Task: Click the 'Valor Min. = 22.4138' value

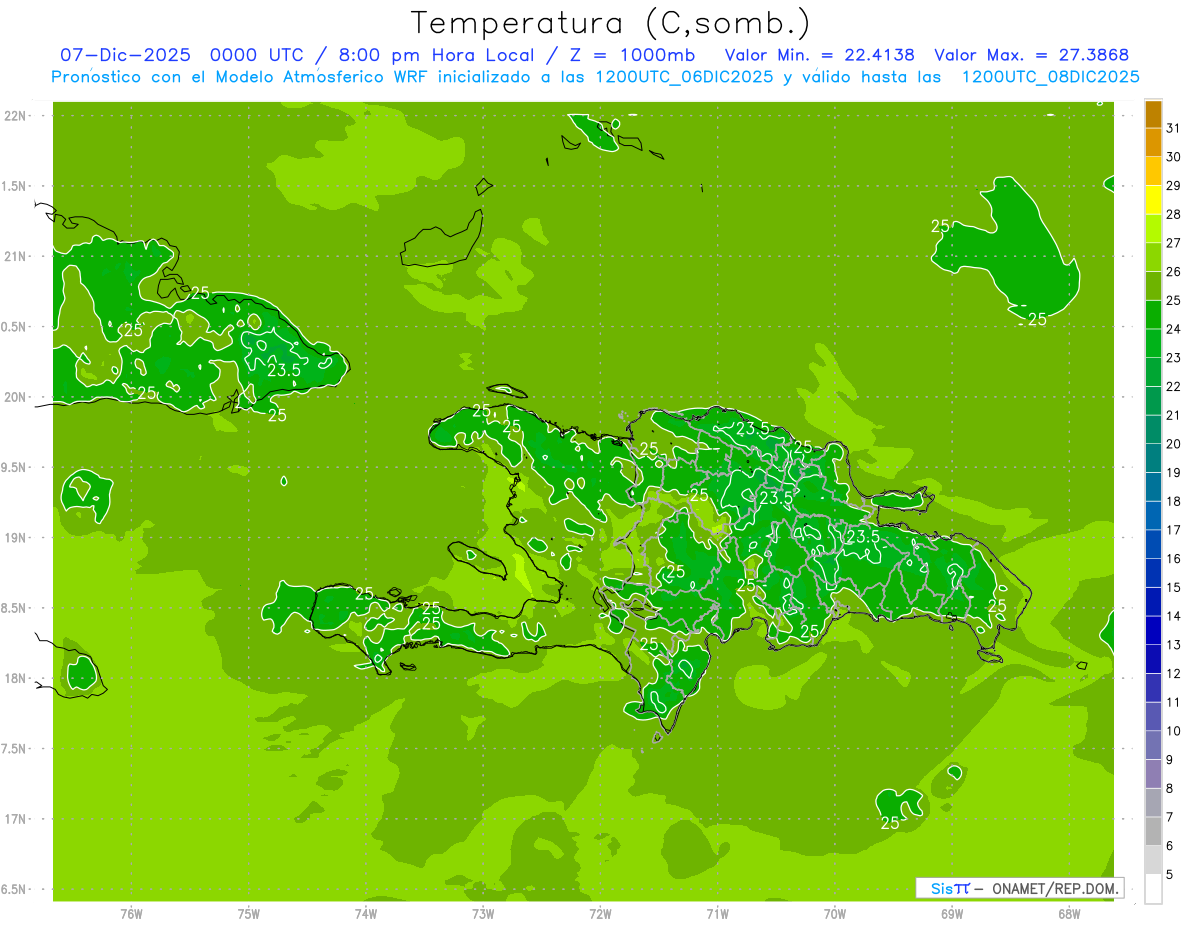Action: pos(820,55)
